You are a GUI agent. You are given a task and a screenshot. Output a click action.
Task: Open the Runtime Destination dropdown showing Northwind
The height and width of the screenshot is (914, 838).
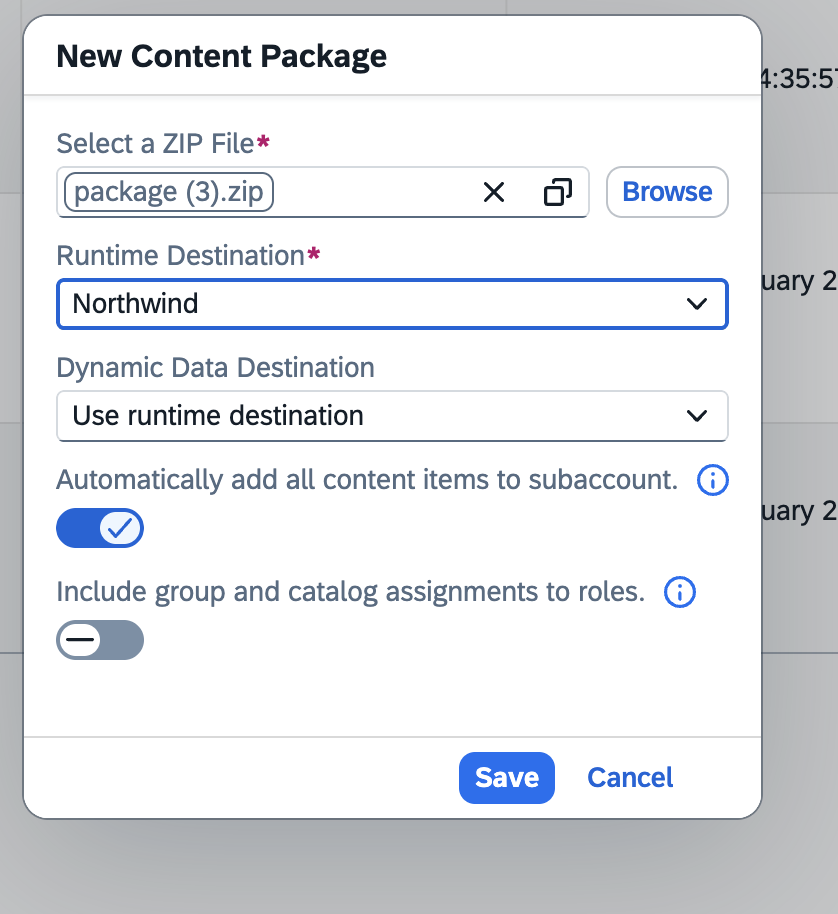(x=392, y=304)
